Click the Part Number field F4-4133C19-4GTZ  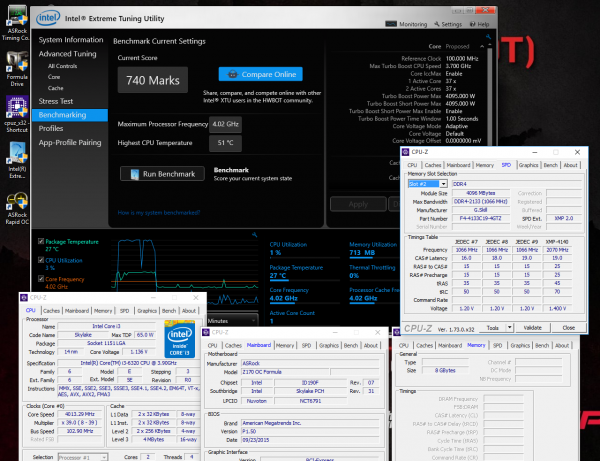click(481, 218)
